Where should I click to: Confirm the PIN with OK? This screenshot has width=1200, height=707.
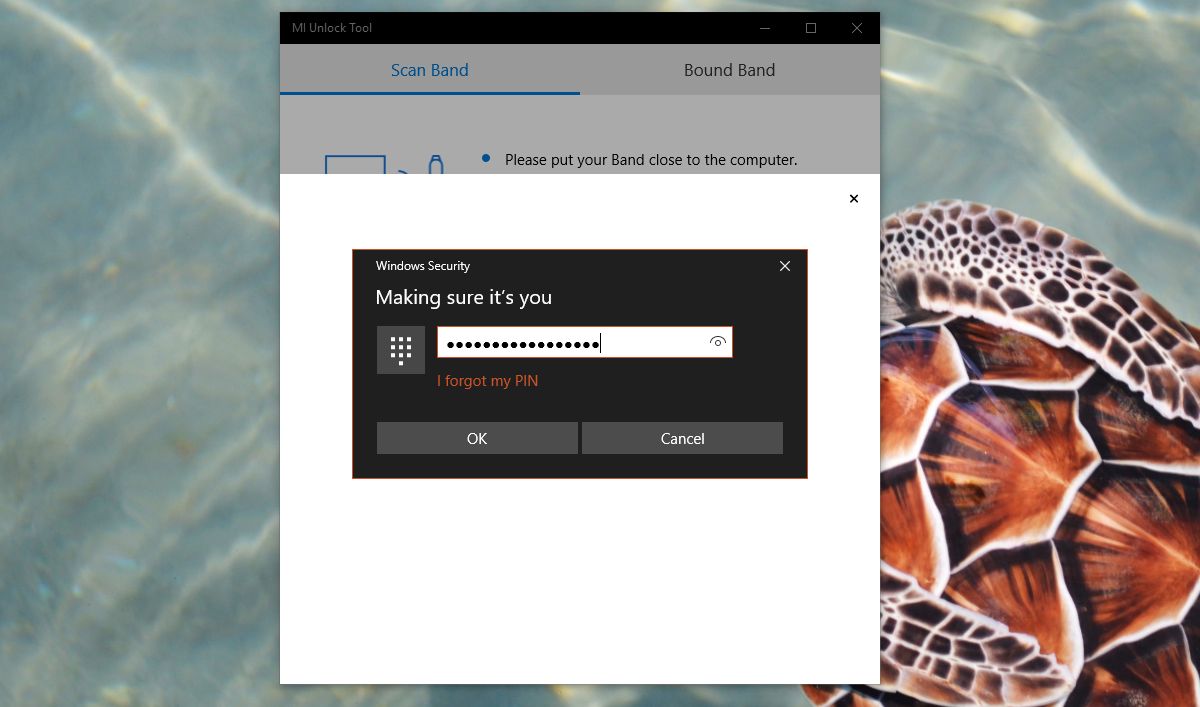[x=477, y=438]
